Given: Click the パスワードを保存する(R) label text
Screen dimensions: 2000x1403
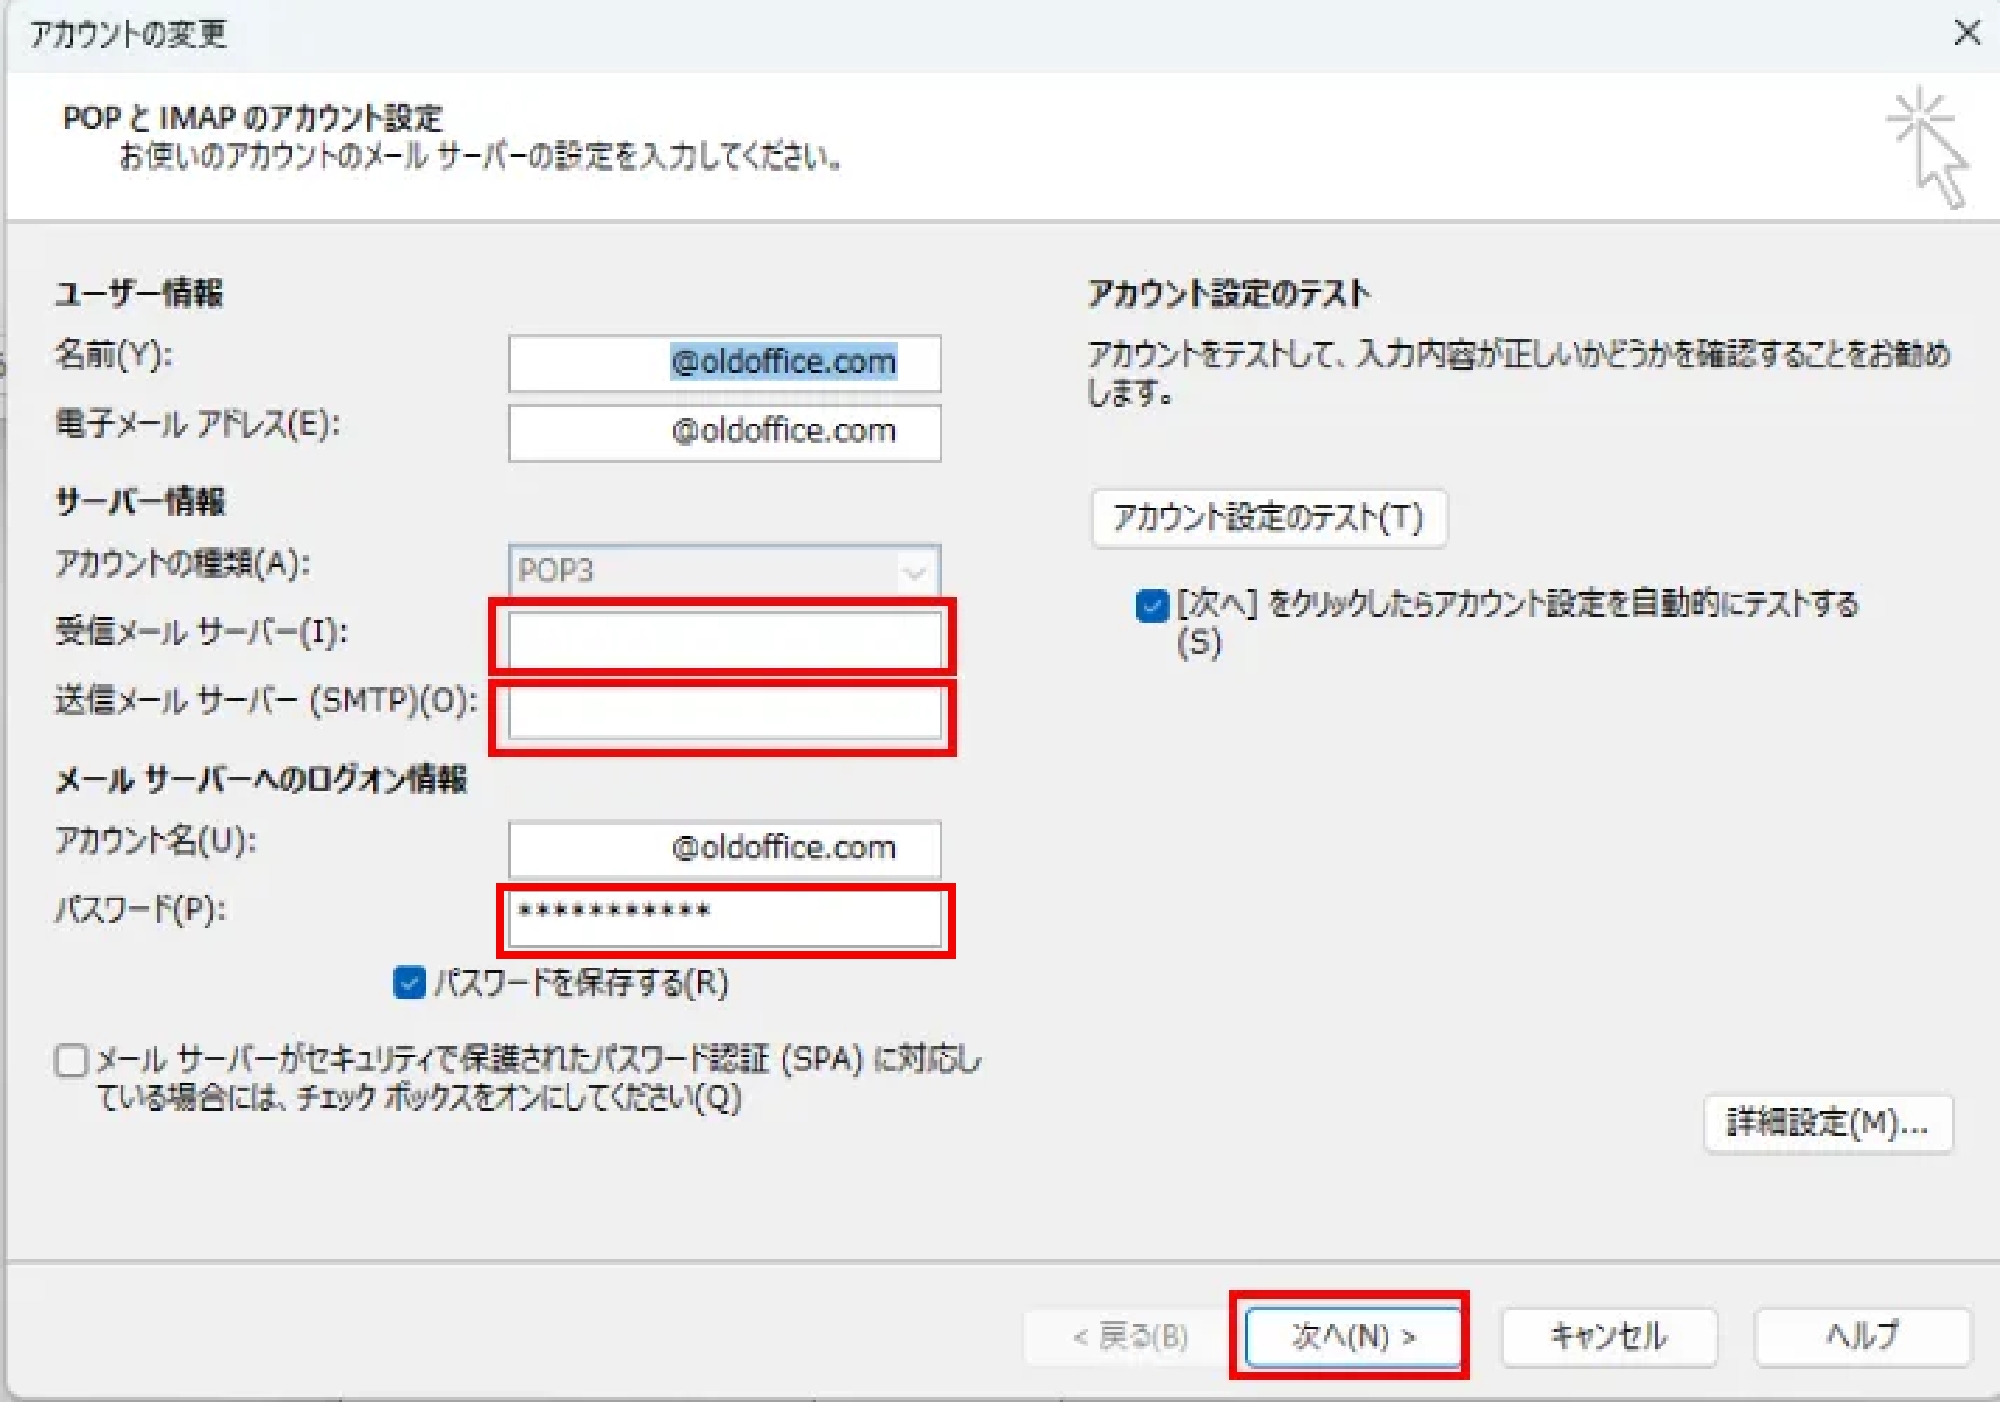Looking at the screenshot, I should tap(580, 983).
